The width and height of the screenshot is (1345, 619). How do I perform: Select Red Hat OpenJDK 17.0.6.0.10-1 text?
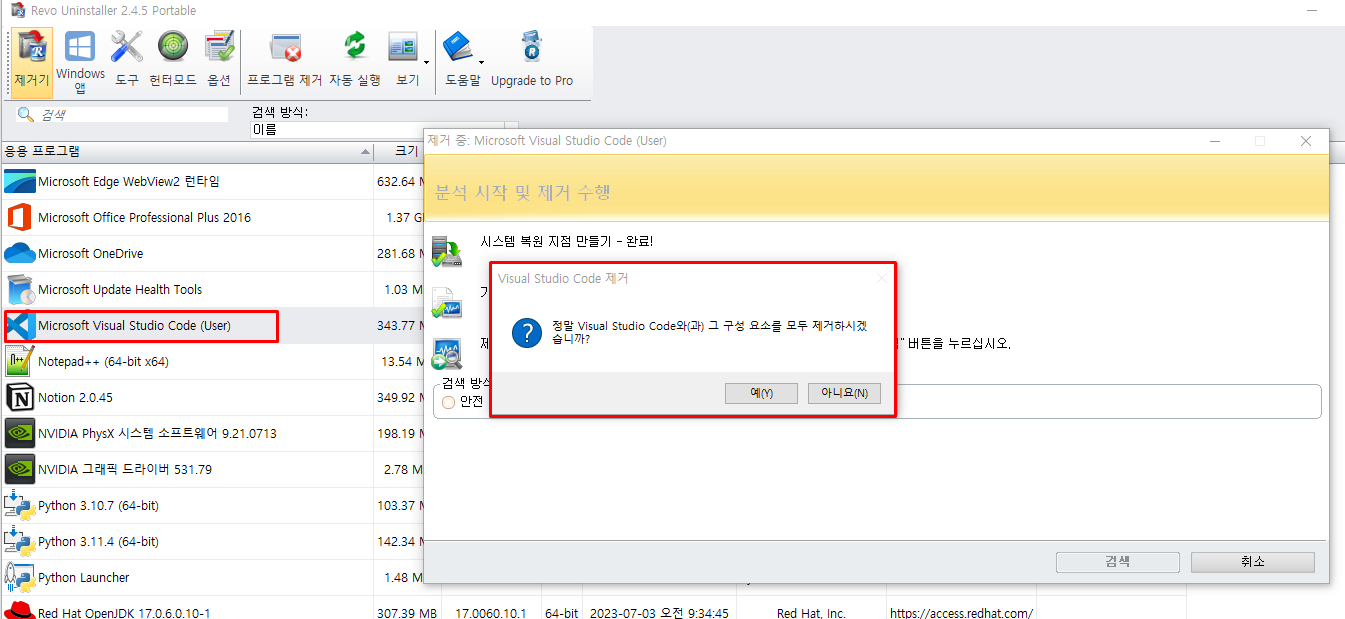tap(124, 612)
